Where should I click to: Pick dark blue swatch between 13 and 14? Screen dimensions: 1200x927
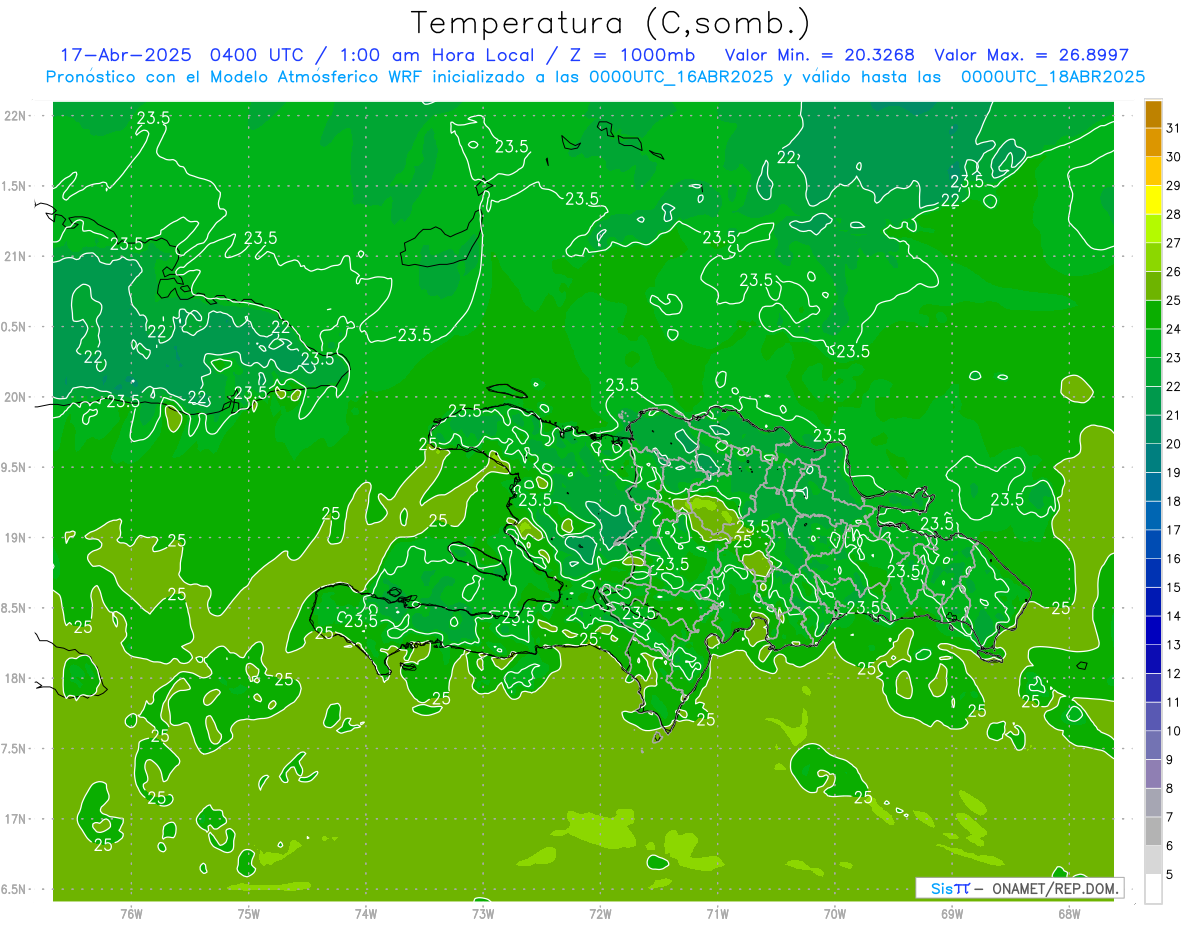[1153, 630]
